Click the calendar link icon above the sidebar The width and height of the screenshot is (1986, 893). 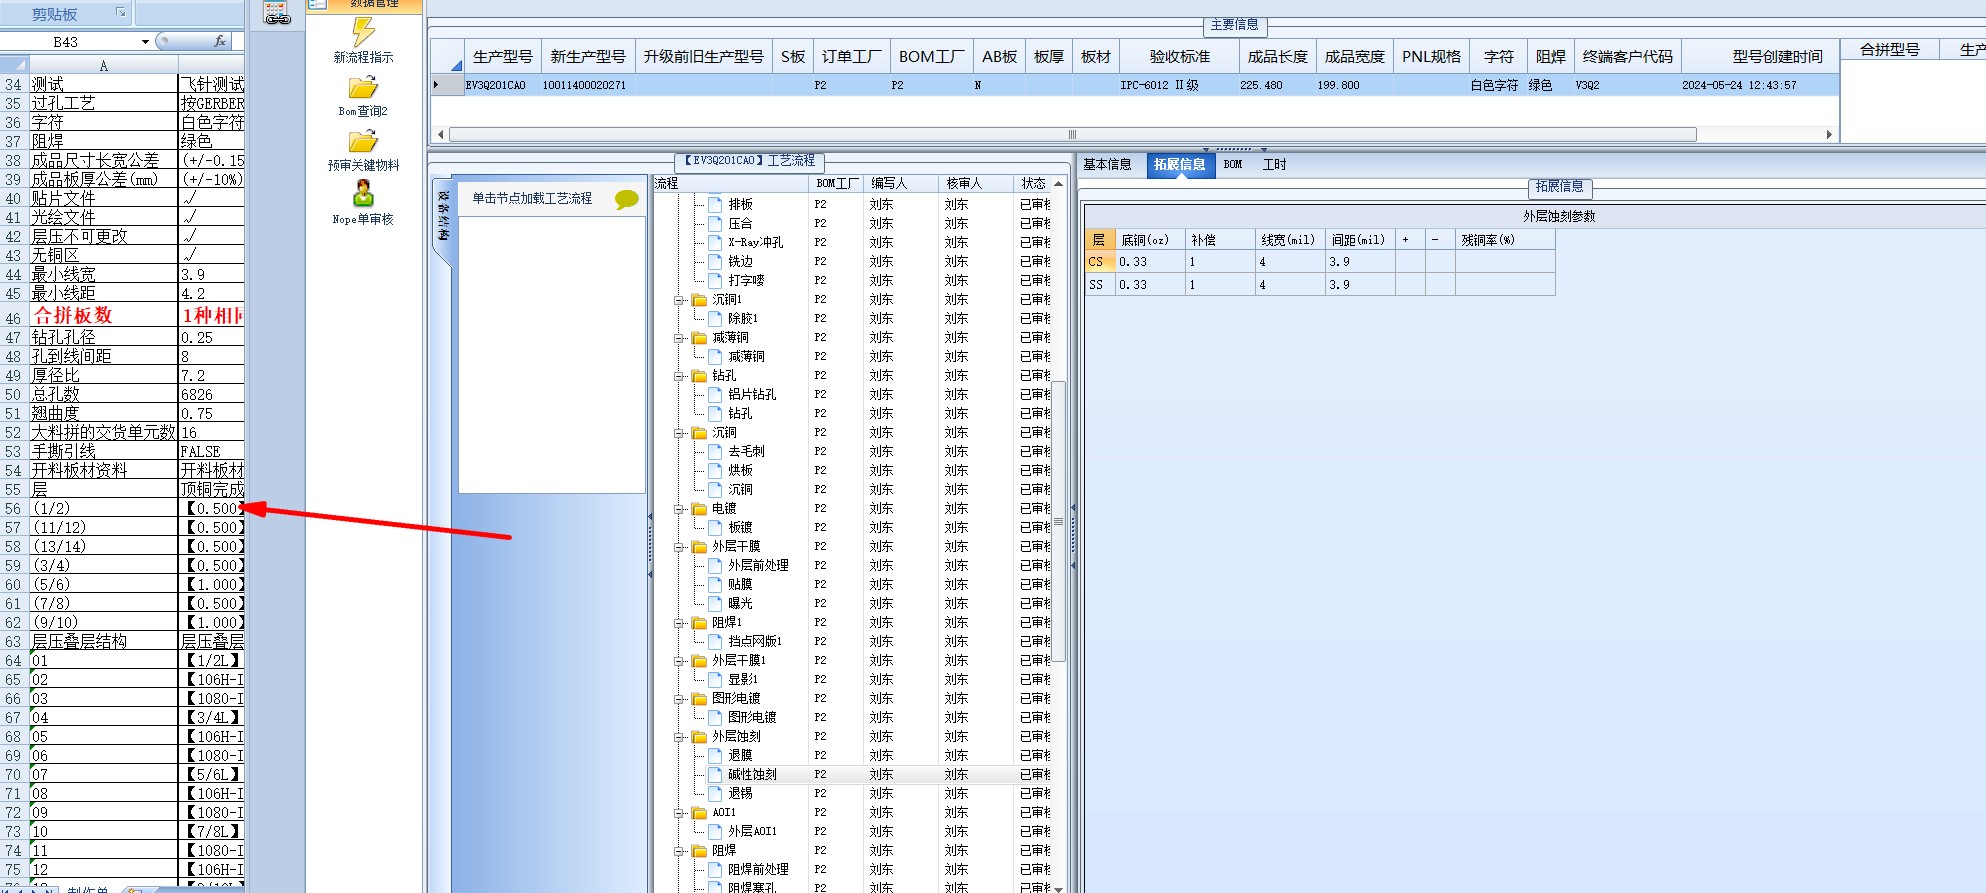277,13
